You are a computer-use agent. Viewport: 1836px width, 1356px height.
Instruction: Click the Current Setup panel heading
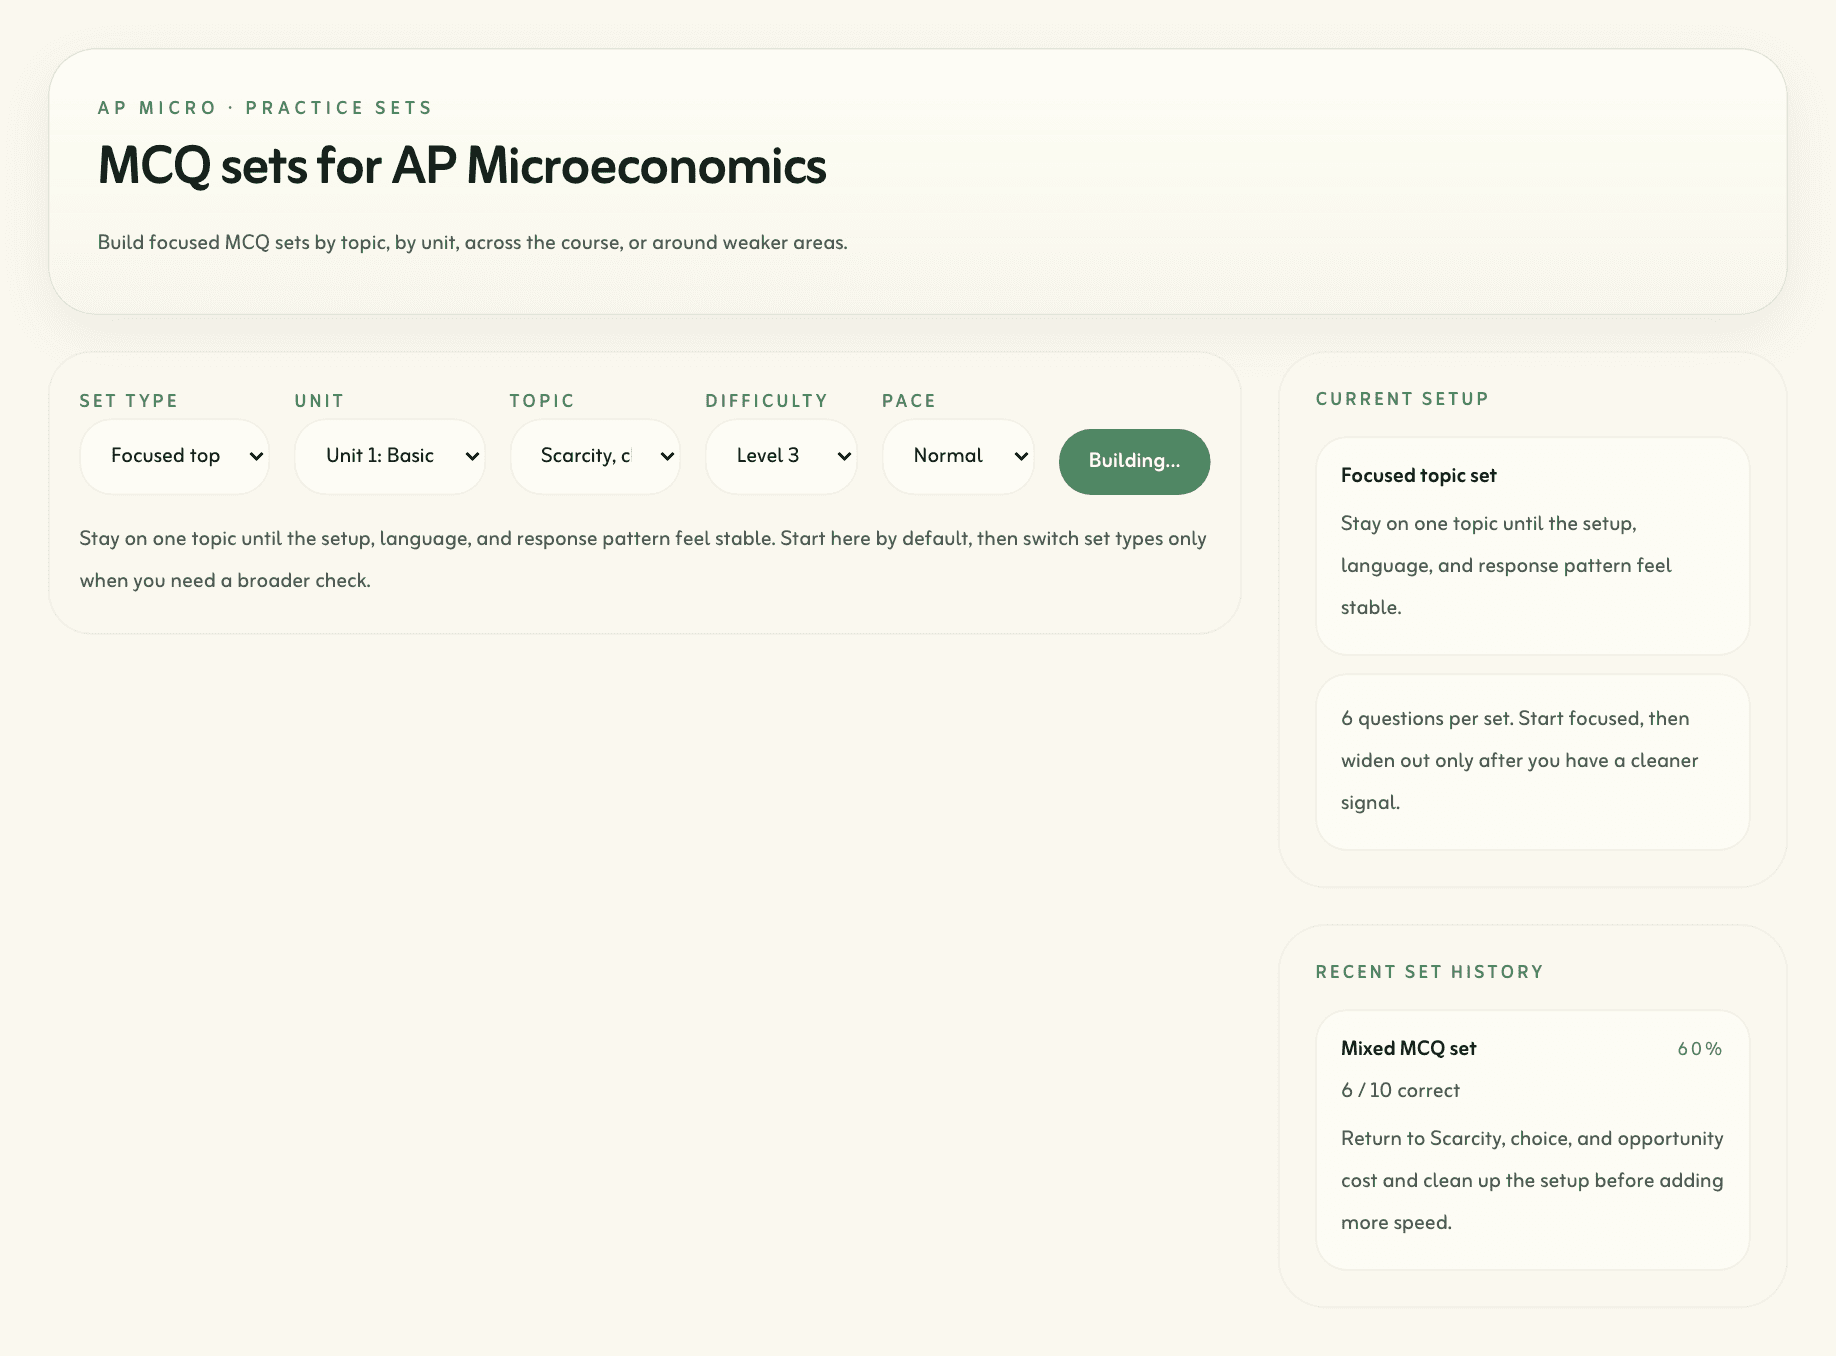pyautogui.click(x=1402, y=399)
